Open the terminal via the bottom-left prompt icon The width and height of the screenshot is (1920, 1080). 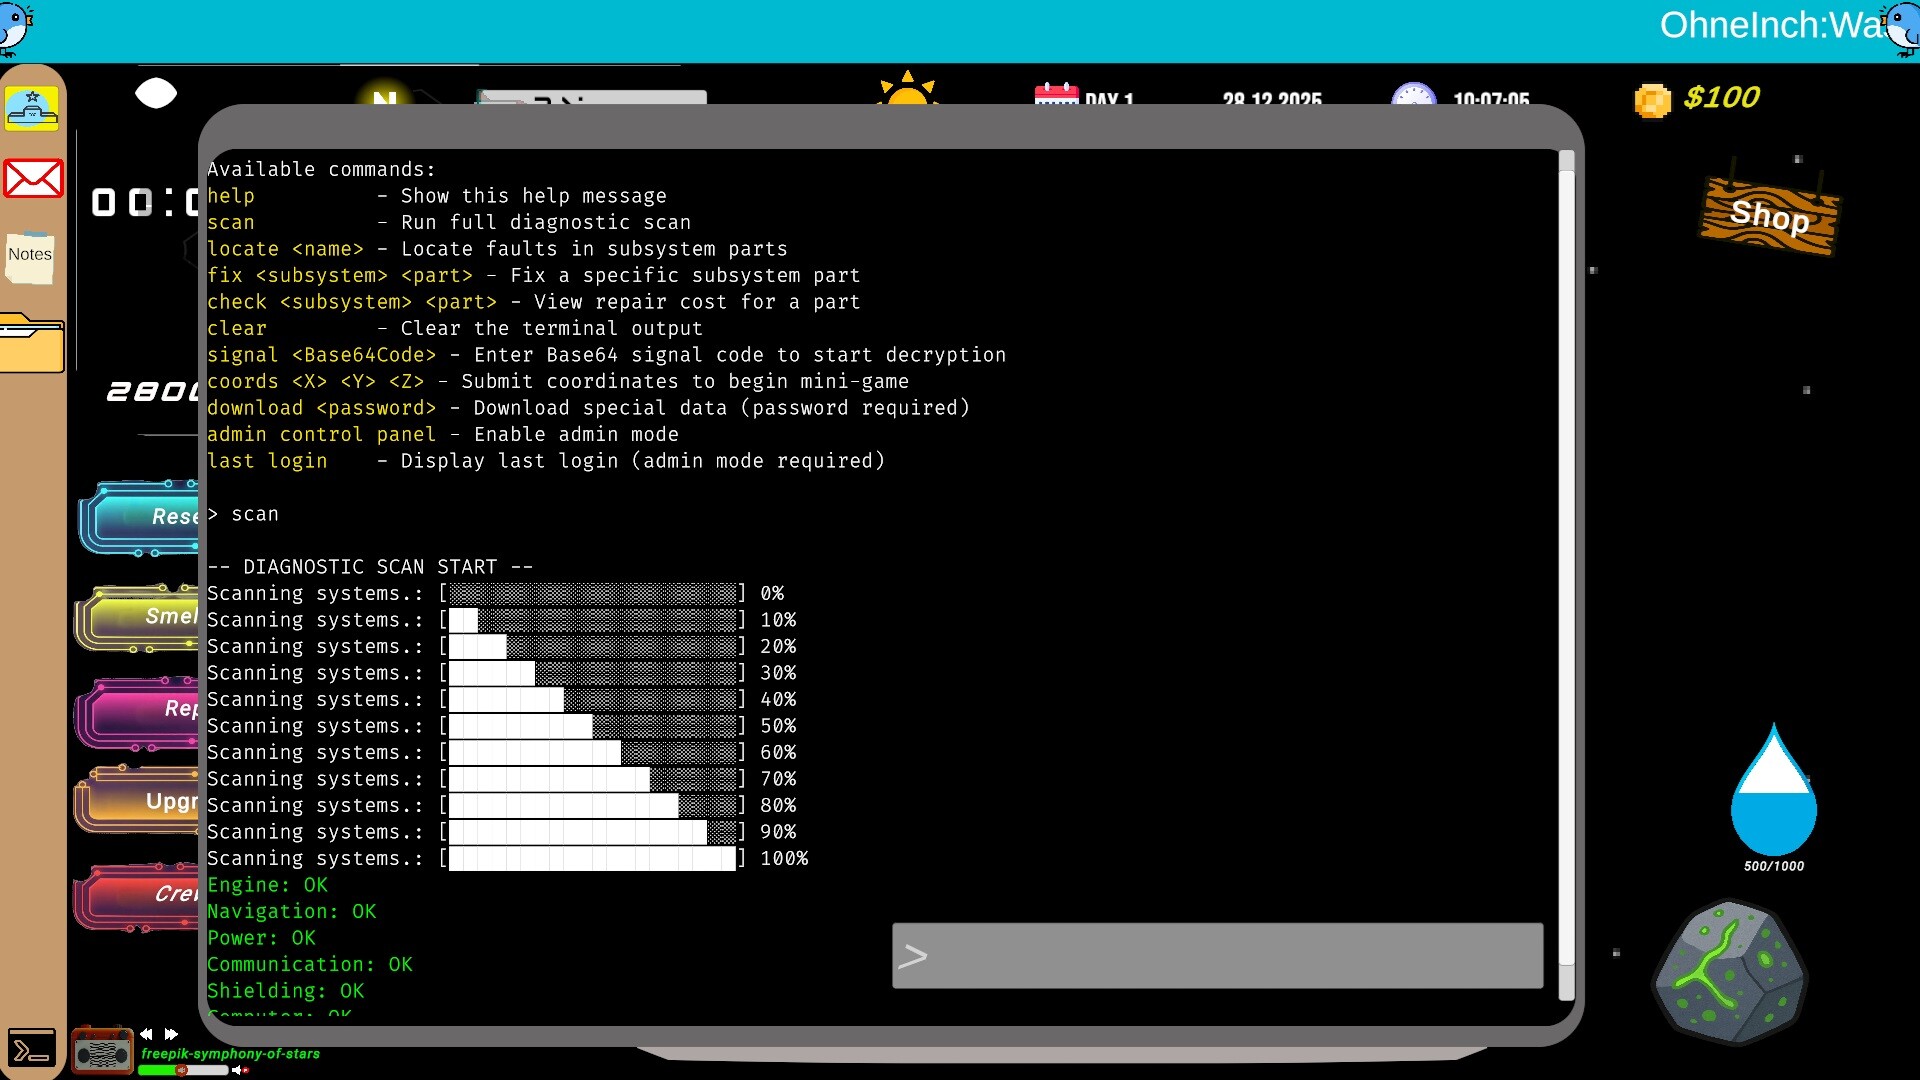(x=33, y=1048)
